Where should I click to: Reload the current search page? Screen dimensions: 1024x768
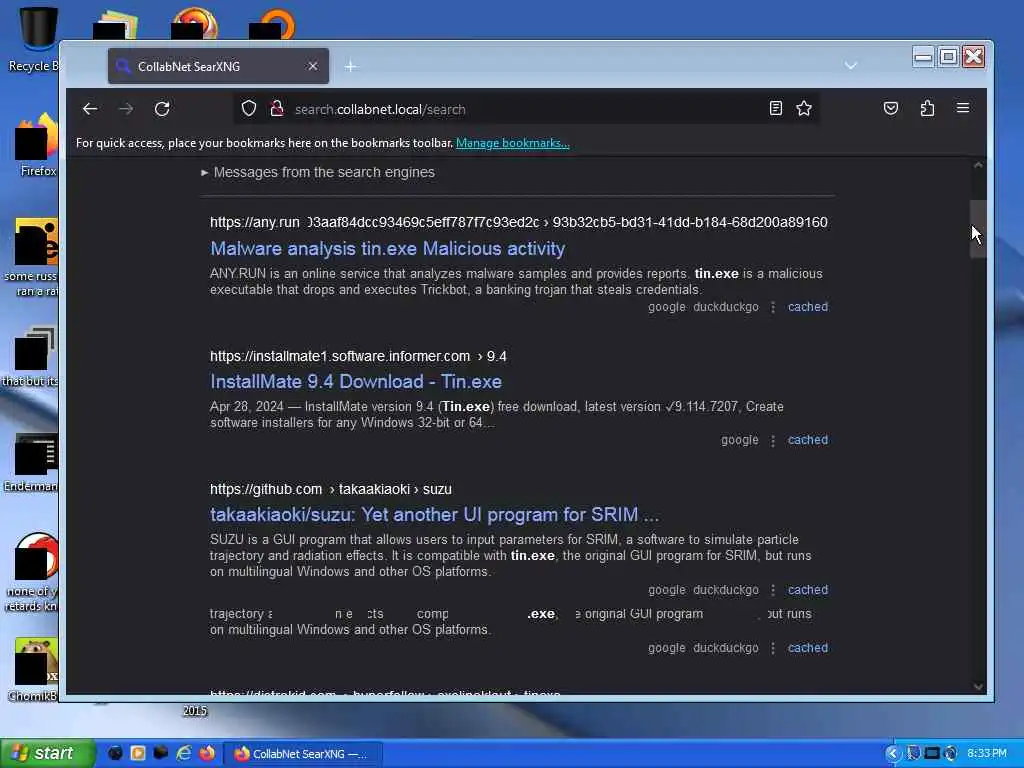pos(162,109)
